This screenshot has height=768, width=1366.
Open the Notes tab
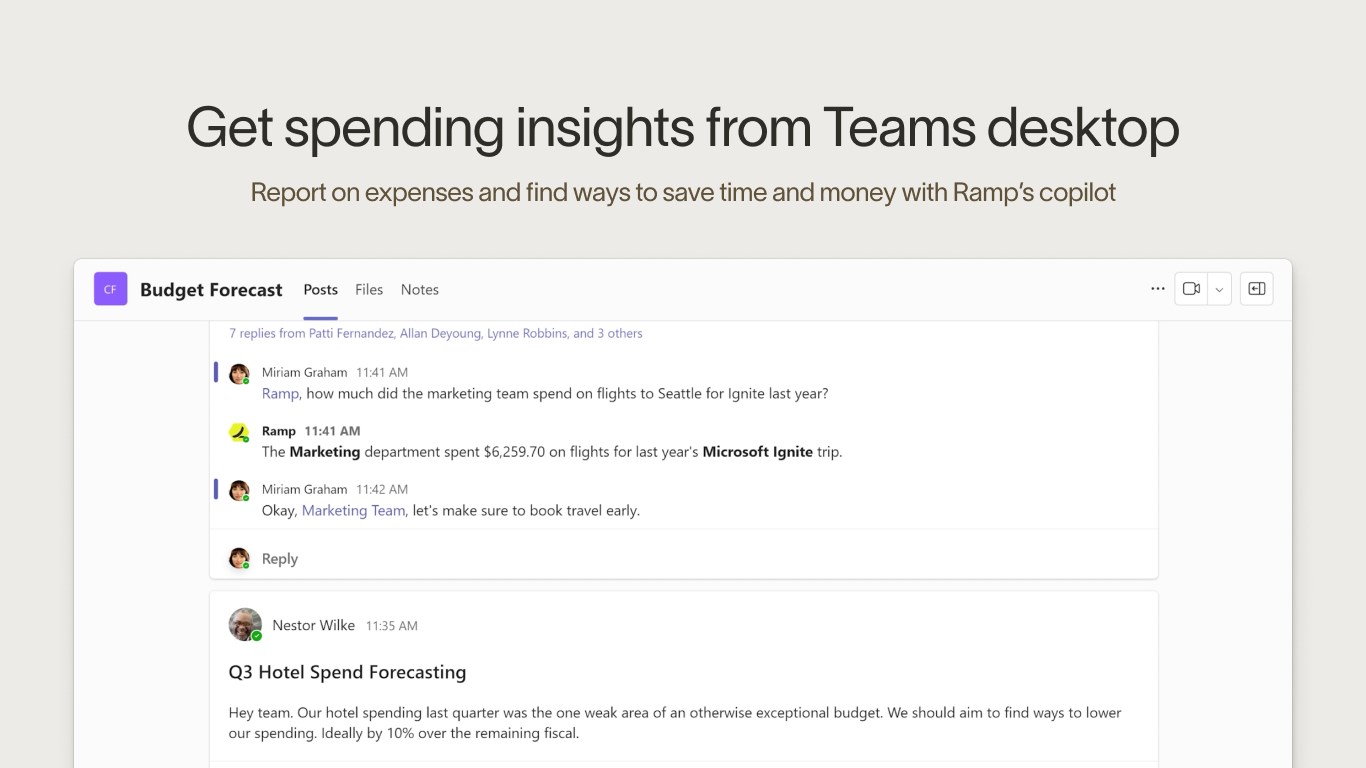click(420, 289)
